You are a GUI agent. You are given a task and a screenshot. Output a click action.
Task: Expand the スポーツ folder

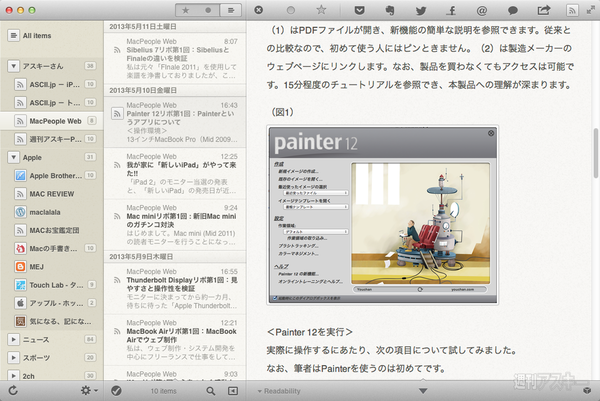13,357
